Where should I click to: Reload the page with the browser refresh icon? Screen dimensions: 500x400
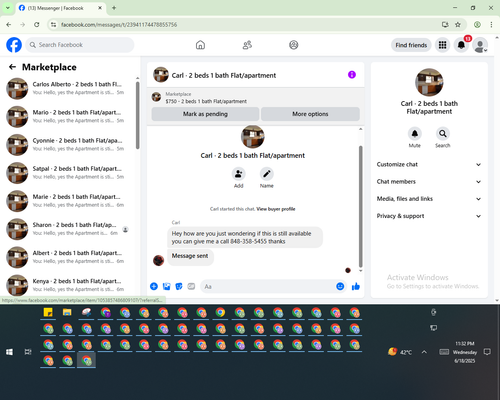(x=37, y=25)
